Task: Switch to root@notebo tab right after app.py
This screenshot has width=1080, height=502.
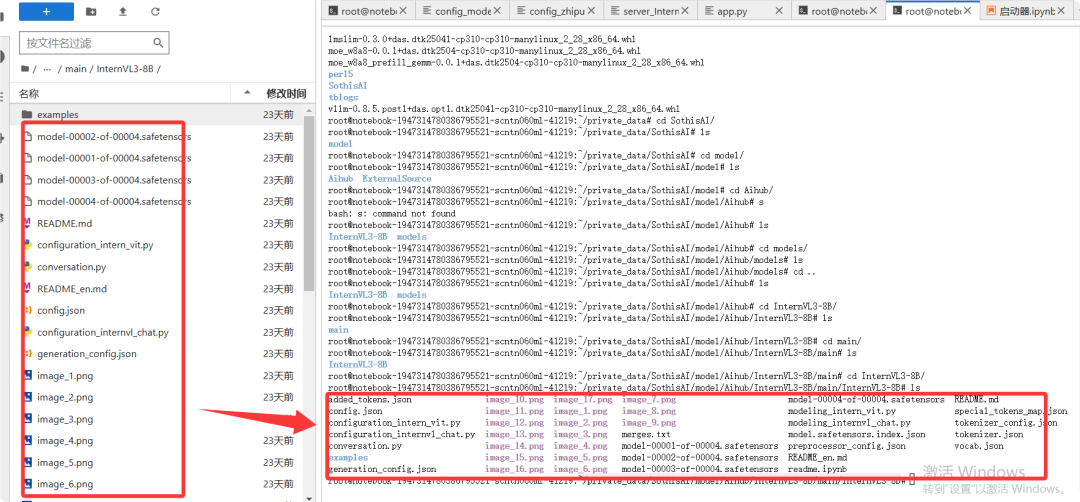Action: tap(838, 10)
